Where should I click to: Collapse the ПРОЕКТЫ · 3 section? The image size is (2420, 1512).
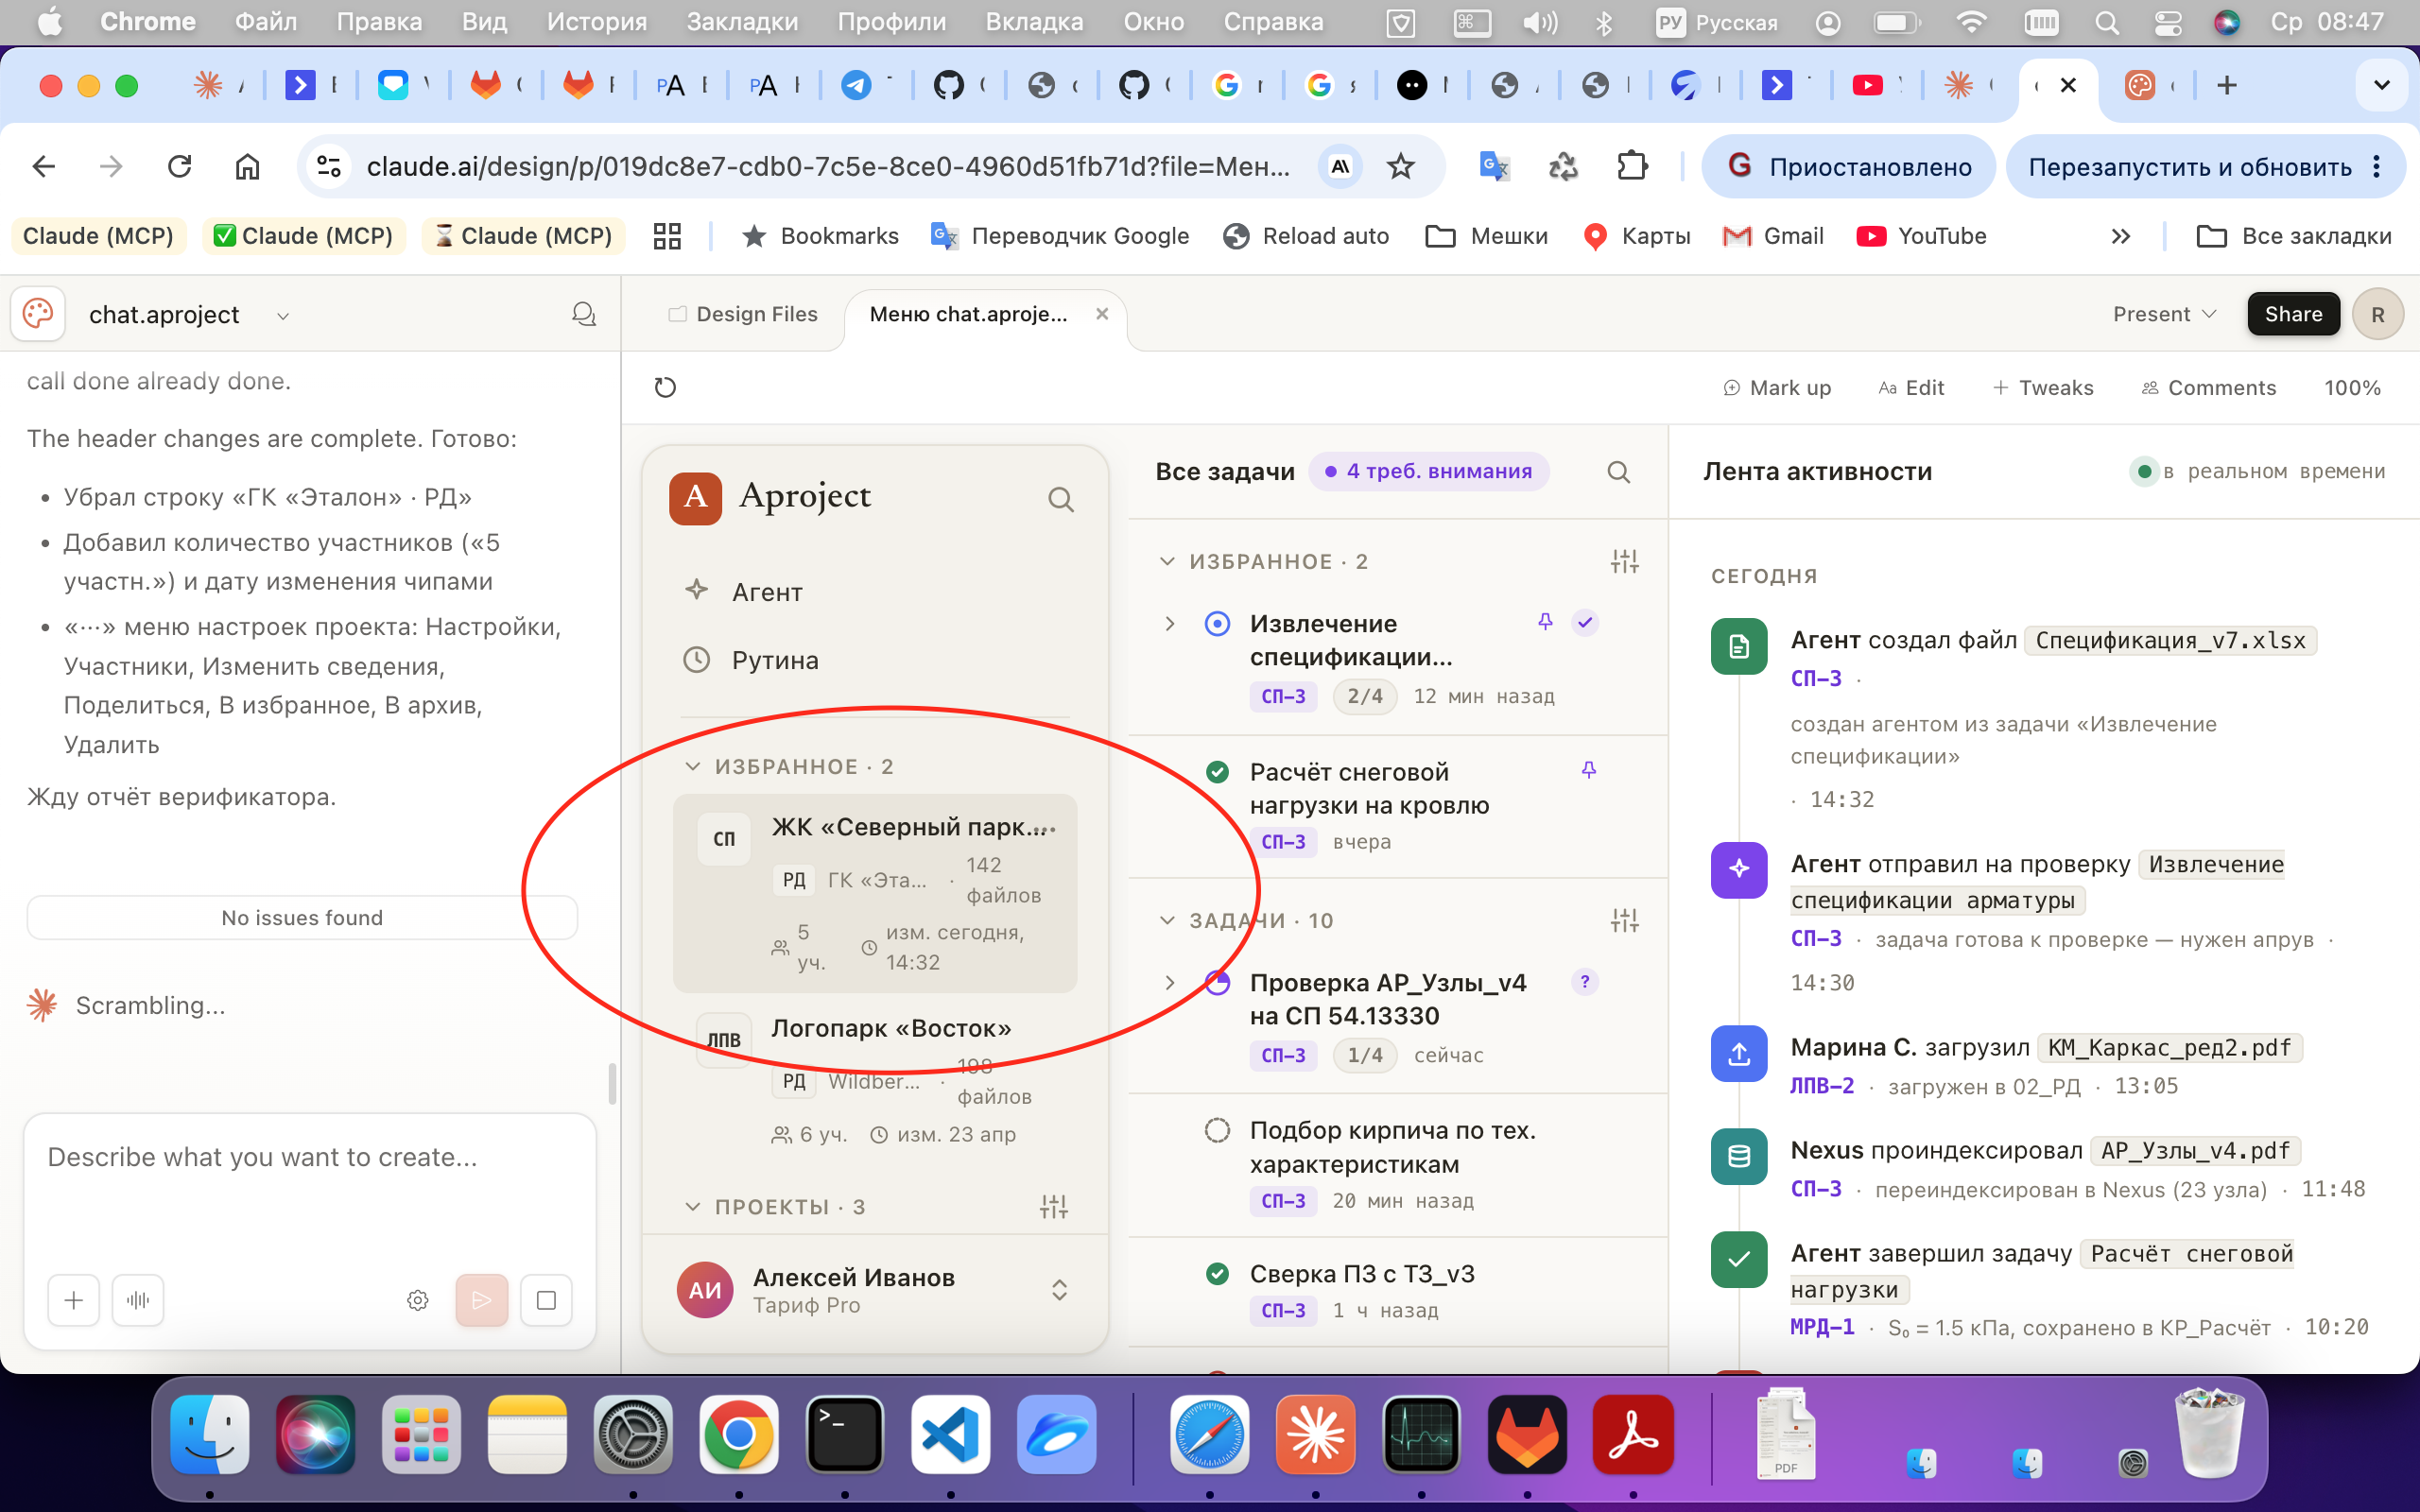692,1207
